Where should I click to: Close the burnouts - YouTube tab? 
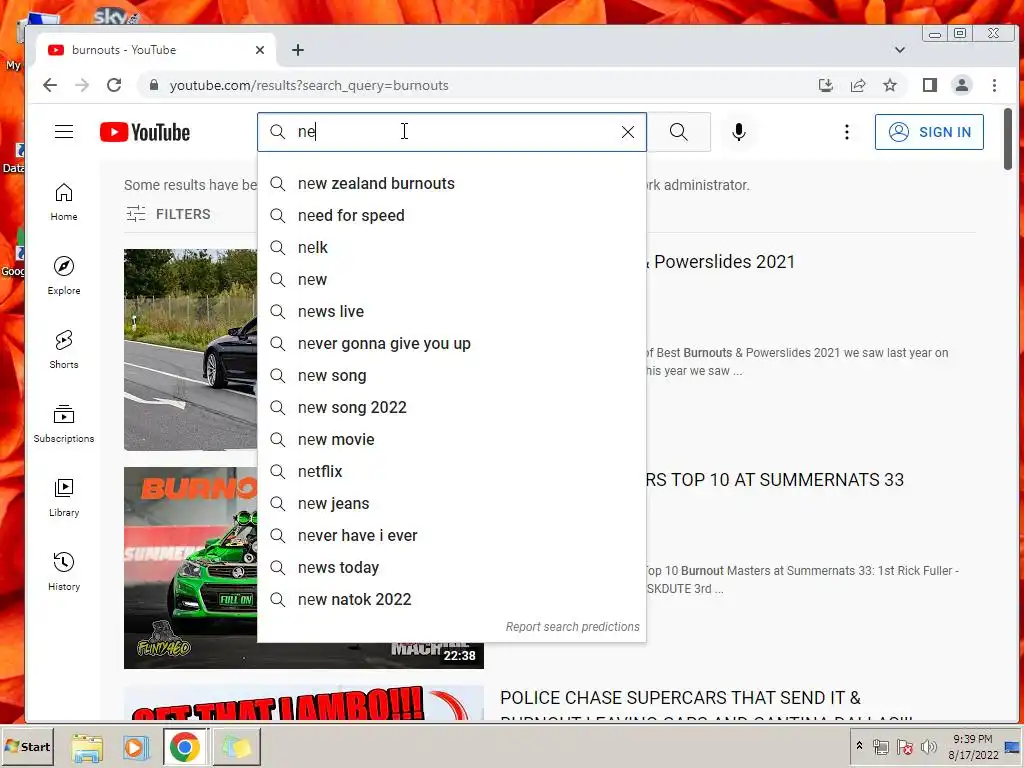pos(260,50)
